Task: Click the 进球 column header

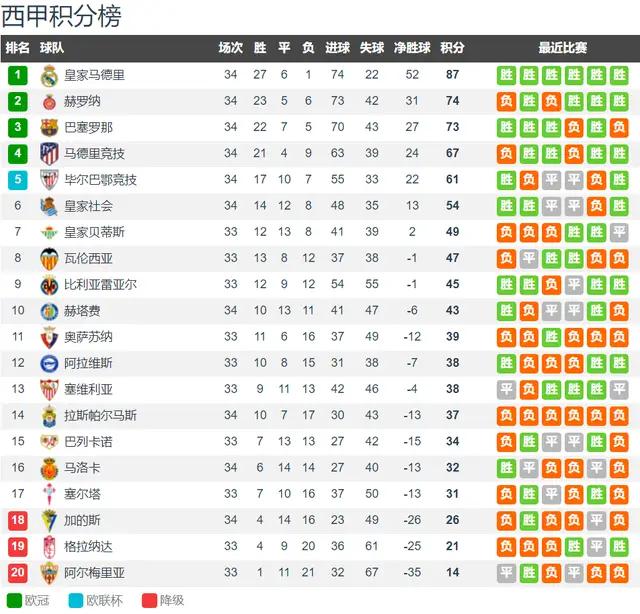Action: click(338, 48)
